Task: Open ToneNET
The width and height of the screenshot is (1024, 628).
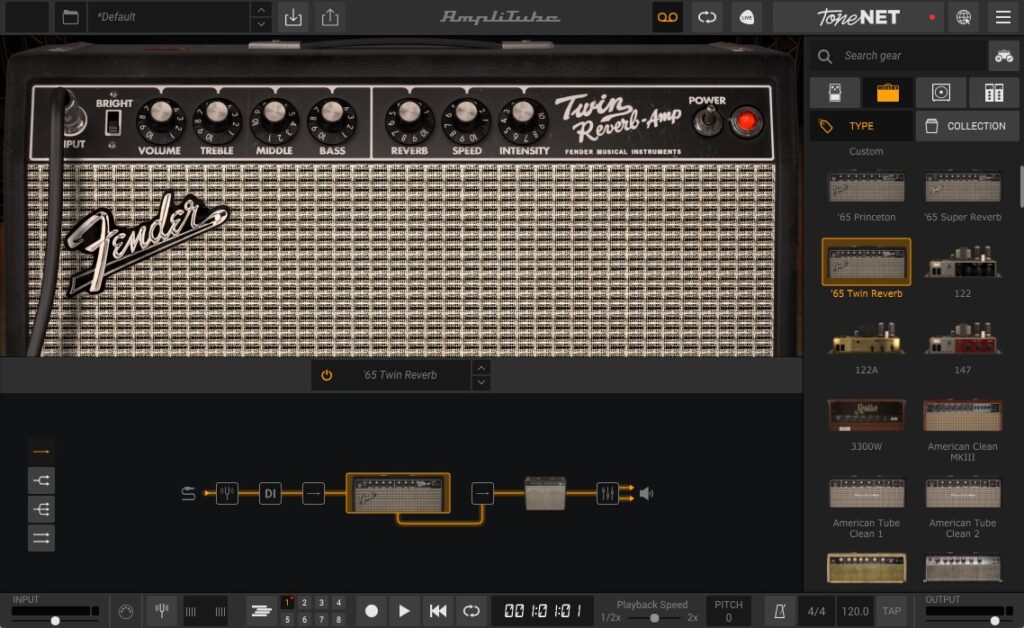Action: [x=859, y=17]
